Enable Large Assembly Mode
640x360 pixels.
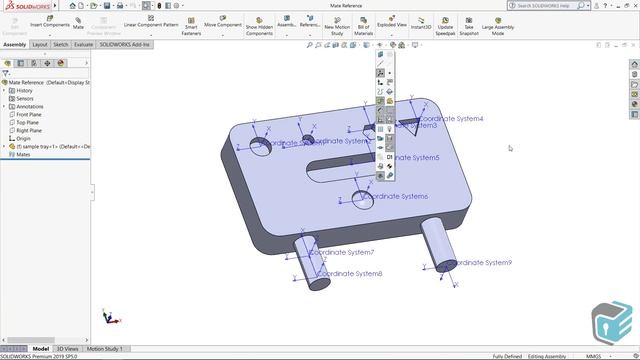(498, 26)
